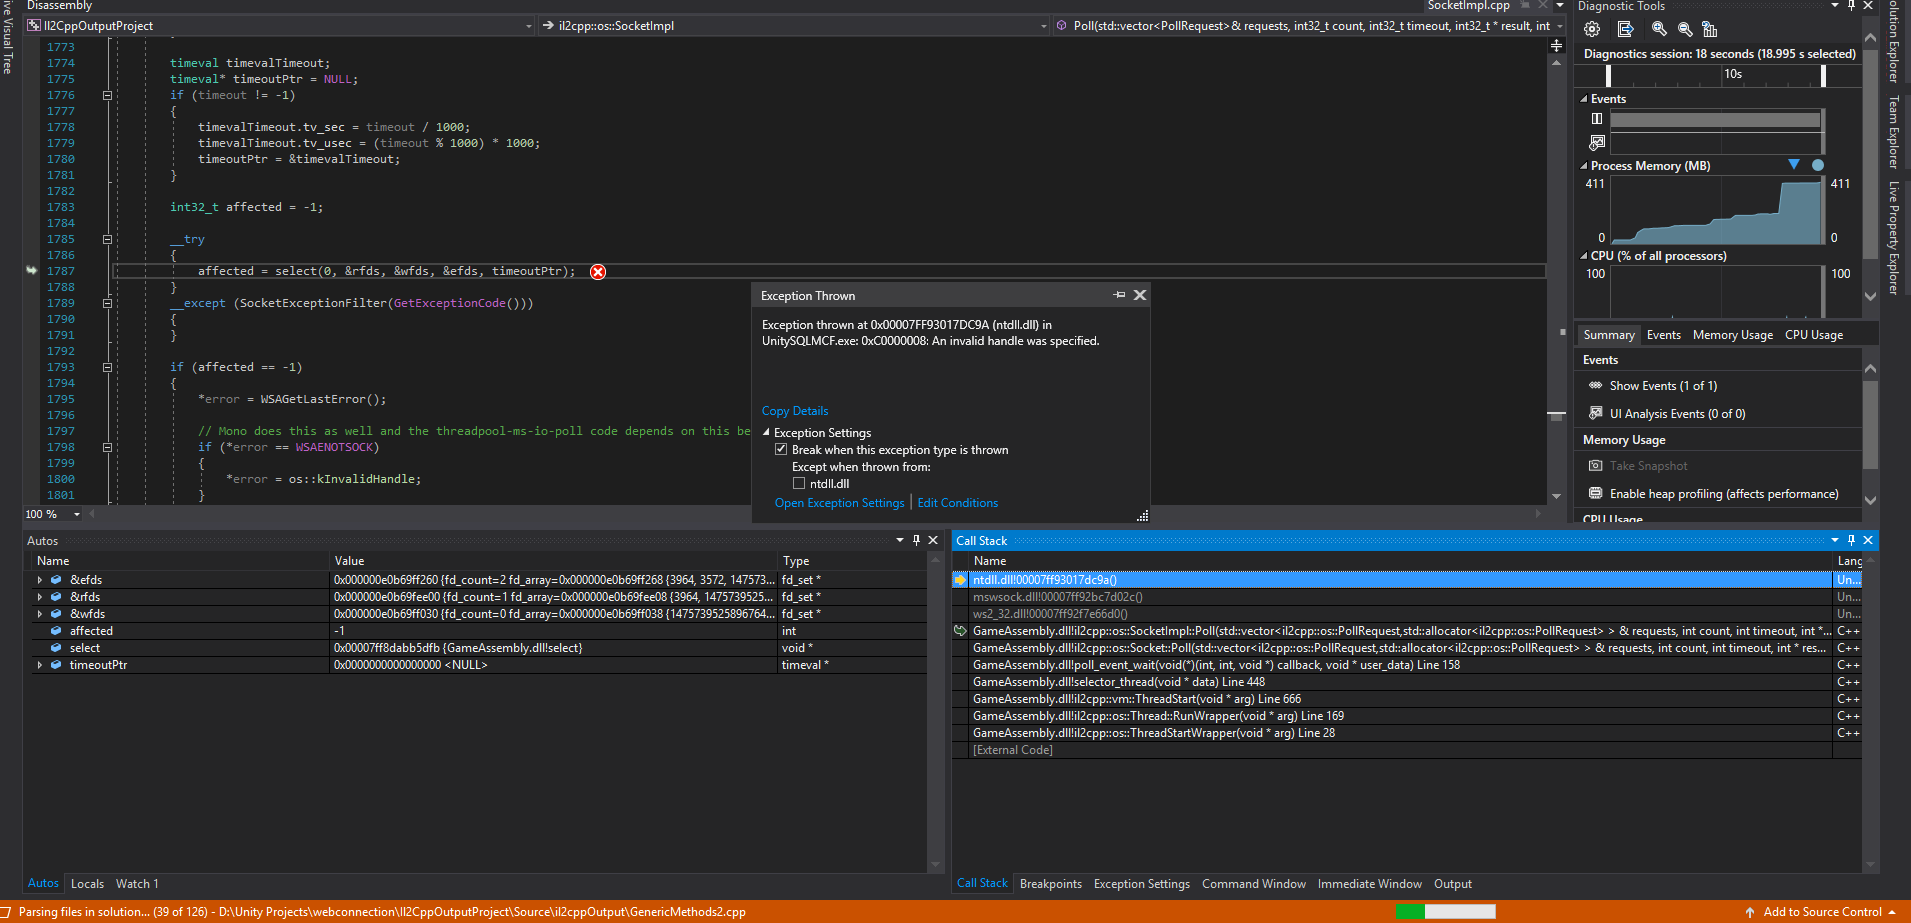
Task: Pin the Exception Thrown popup
Action: tap(1119, 294)
